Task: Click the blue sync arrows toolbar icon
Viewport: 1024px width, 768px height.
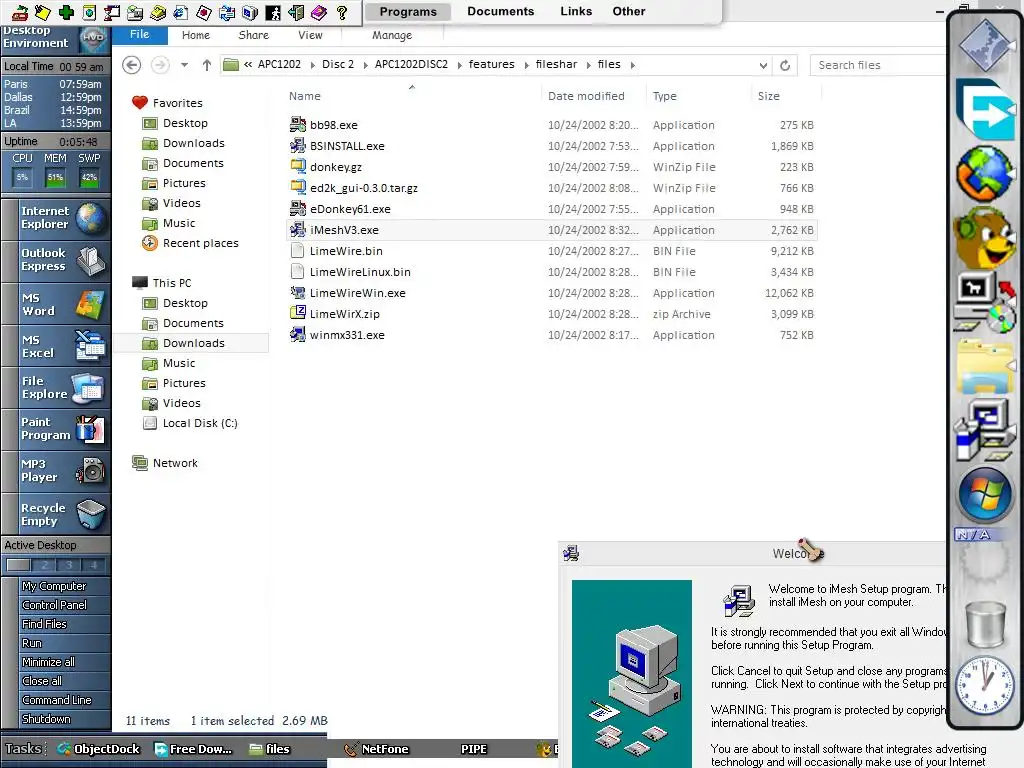Action: coord(227,12)
